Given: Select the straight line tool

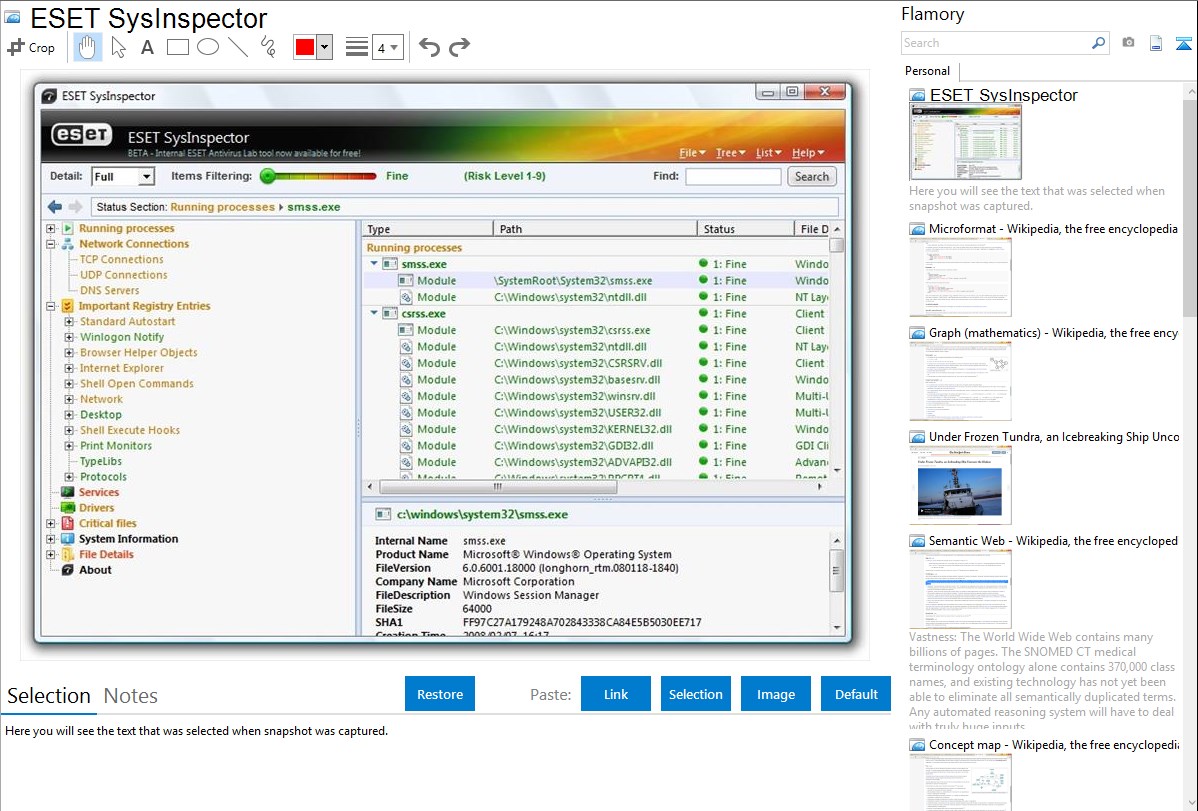Looking at the screenshot, I should pyautogui.click(x=238, y=47).
